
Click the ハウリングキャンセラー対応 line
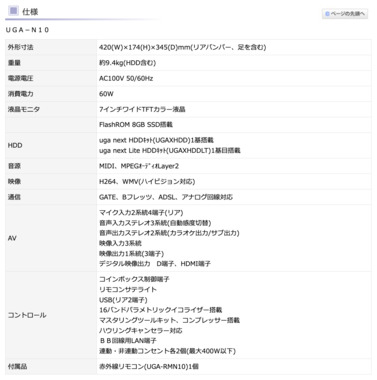[141, 331]
